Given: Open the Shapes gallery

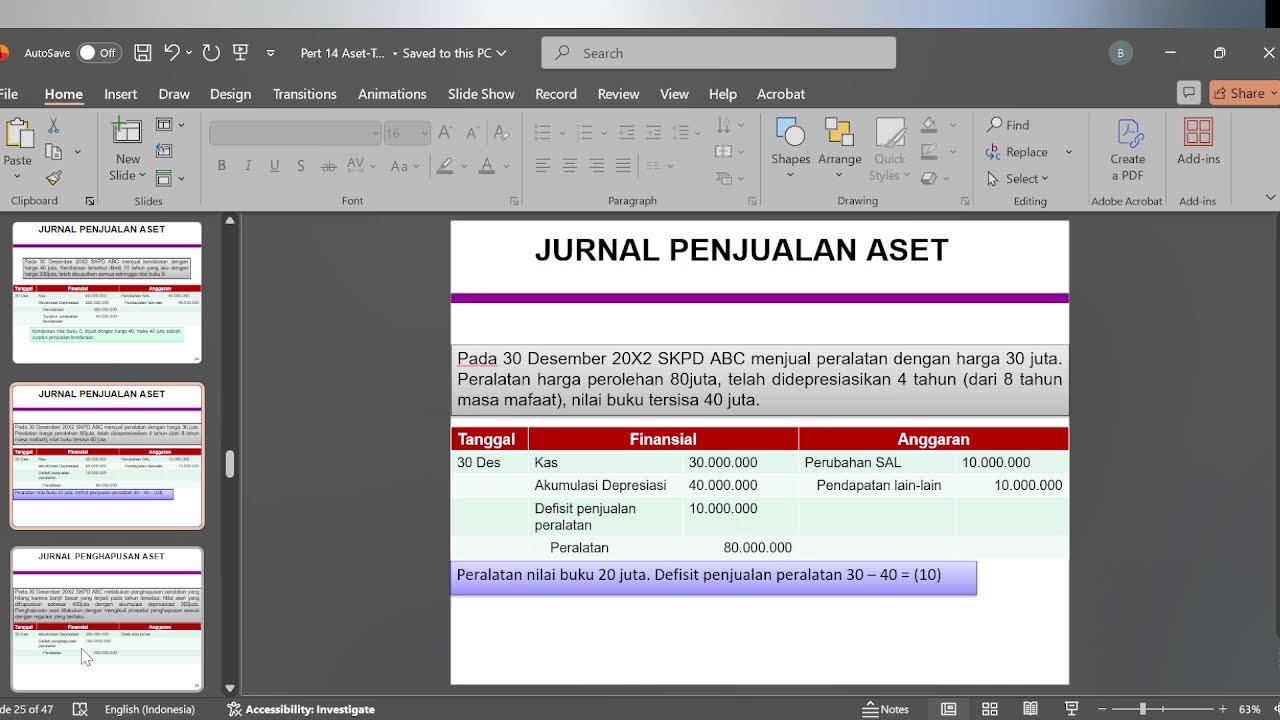Looking at the screenshot, I should click(x=790, y=147).
